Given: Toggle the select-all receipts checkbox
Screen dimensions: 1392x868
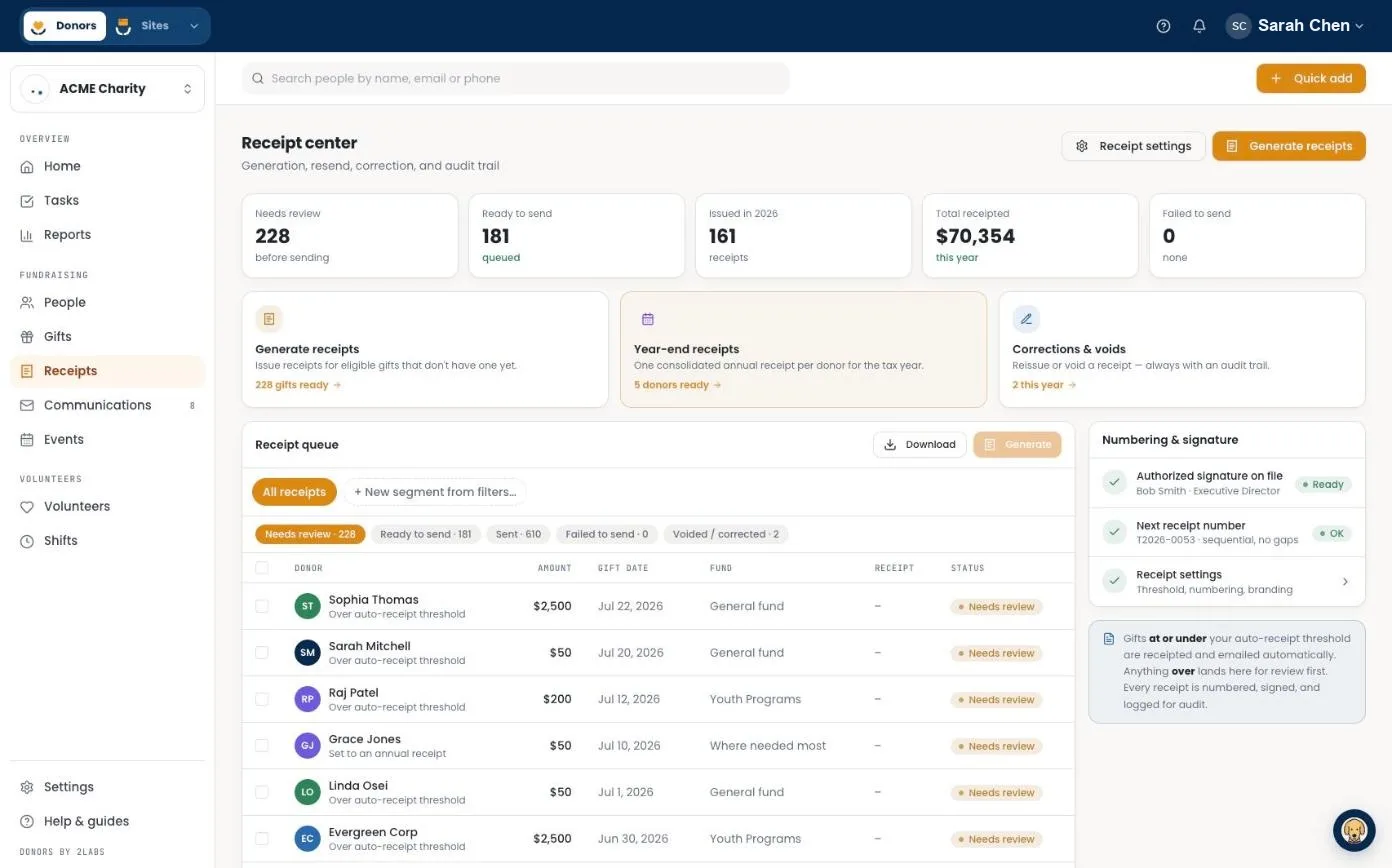Looking at the screenshot, I should [262, 568].
